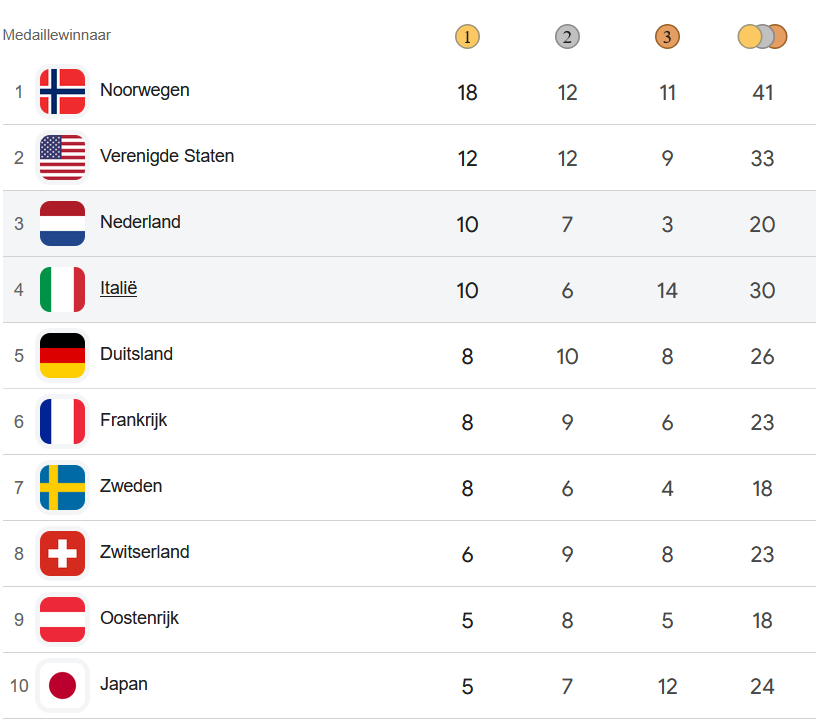The image size is (816, 724).
Task: Open the Italië country link
Action: (x=118, y=288)
